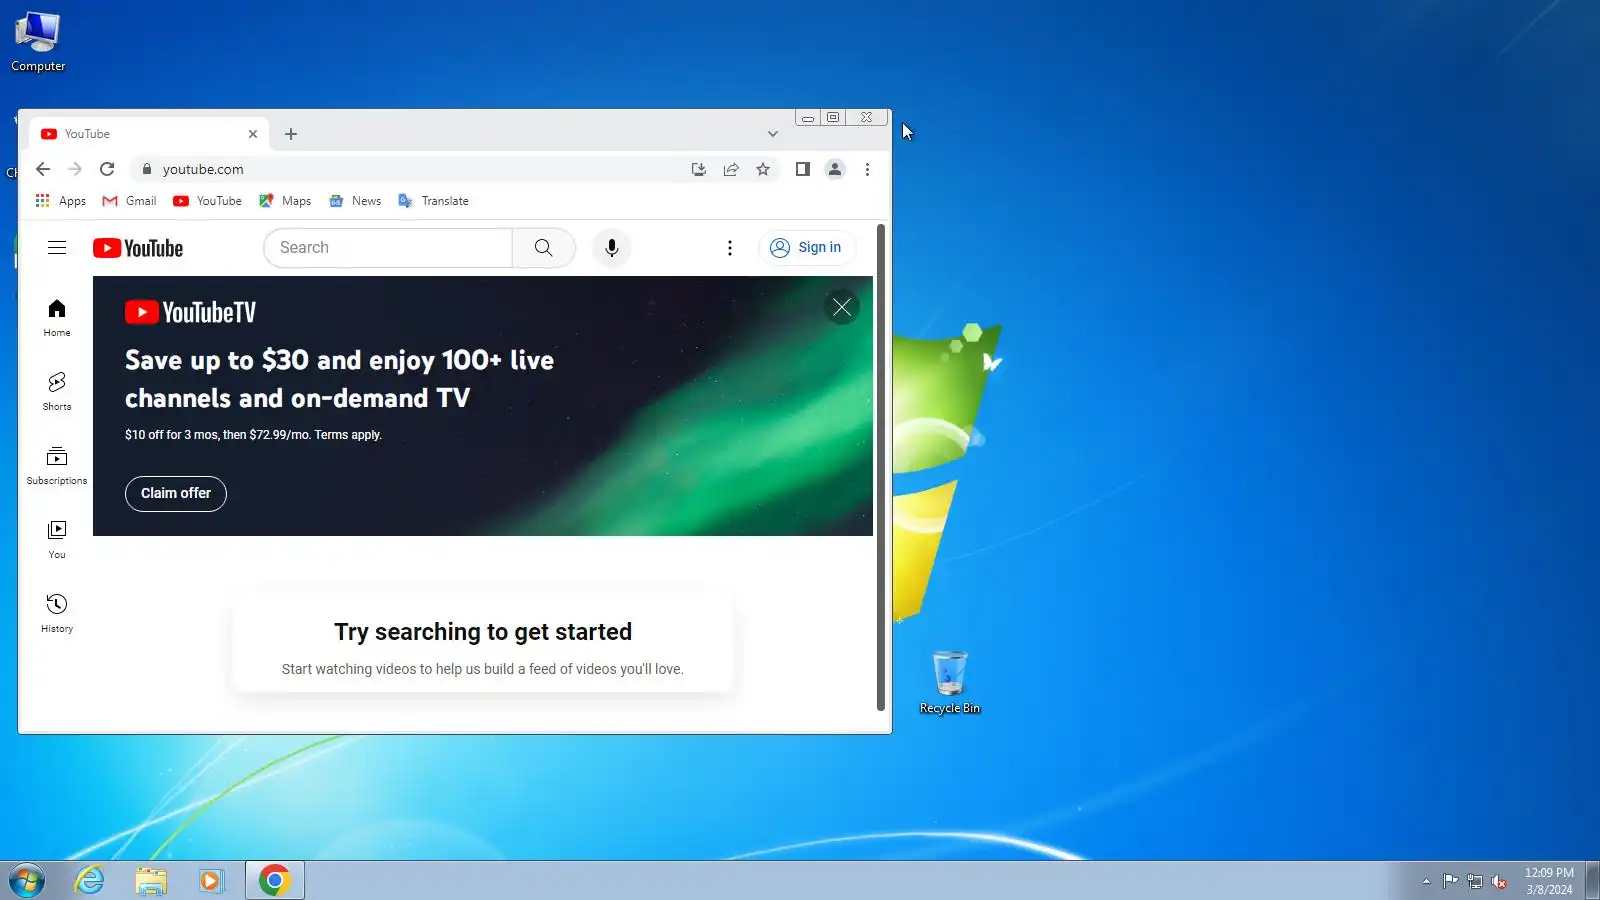The width and height of the screenshot is (1600, 900).
Task: Open the Translate bookmark
Action: click(433, 201)
